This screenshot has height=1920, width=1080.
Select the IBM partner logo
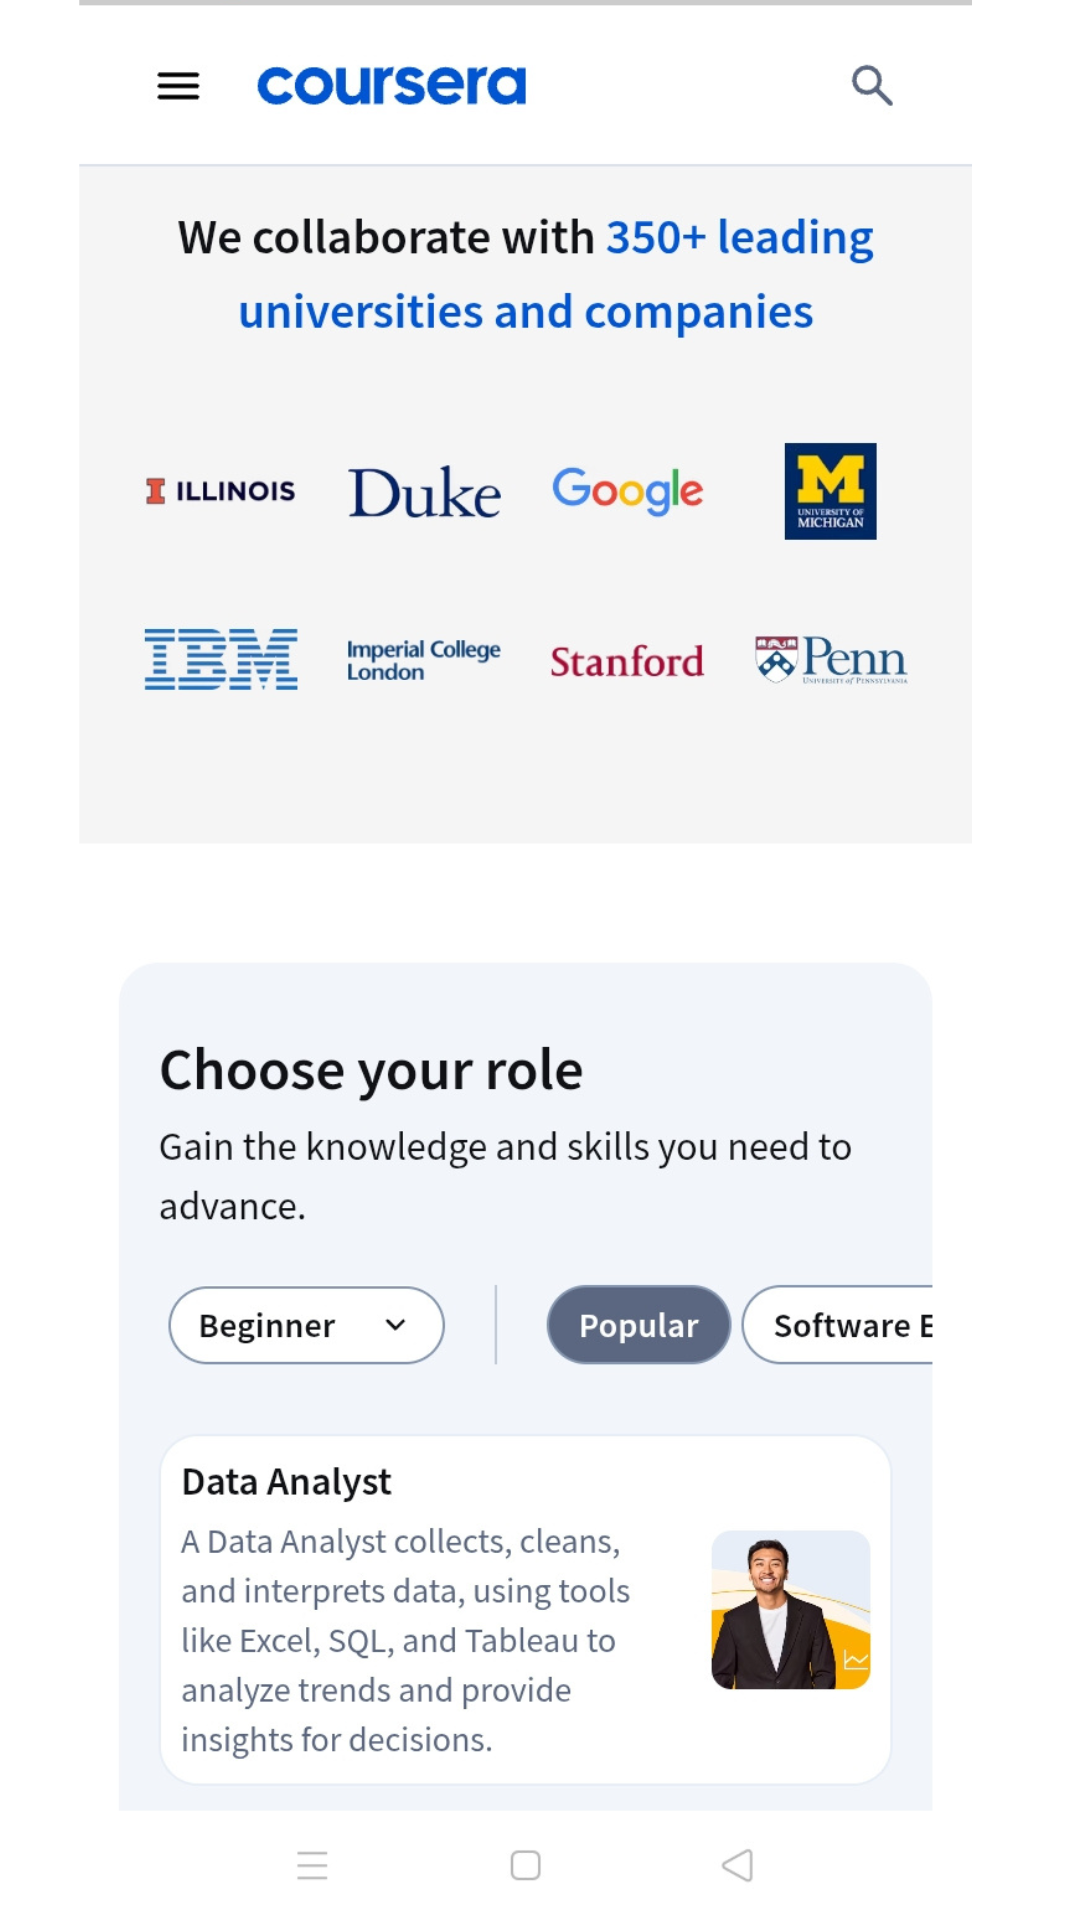click(221, 660)
